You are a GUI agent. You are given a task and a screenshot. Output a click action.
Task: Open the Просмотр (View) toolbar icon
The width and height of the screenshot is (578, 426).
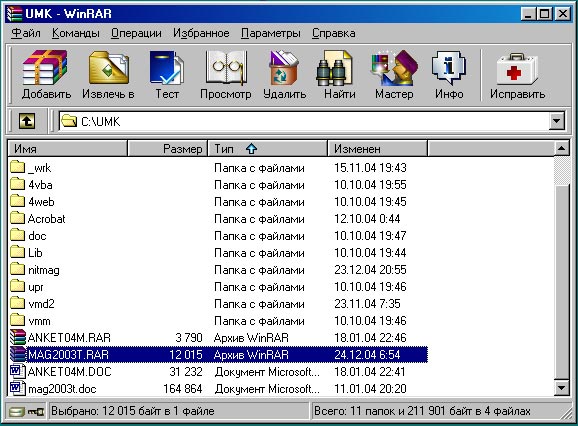coord(226,68)
